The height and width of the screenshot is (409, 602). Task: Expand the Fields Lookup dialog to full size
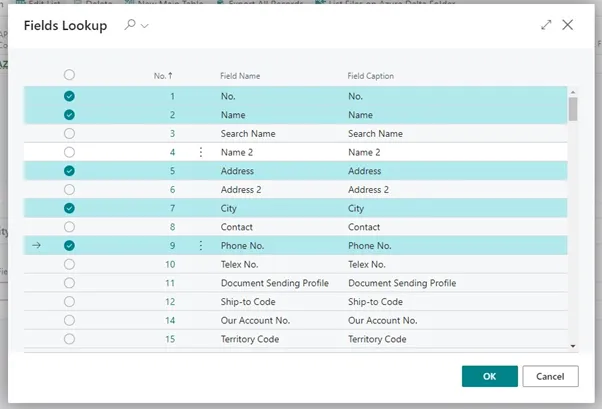pos(546,25)
